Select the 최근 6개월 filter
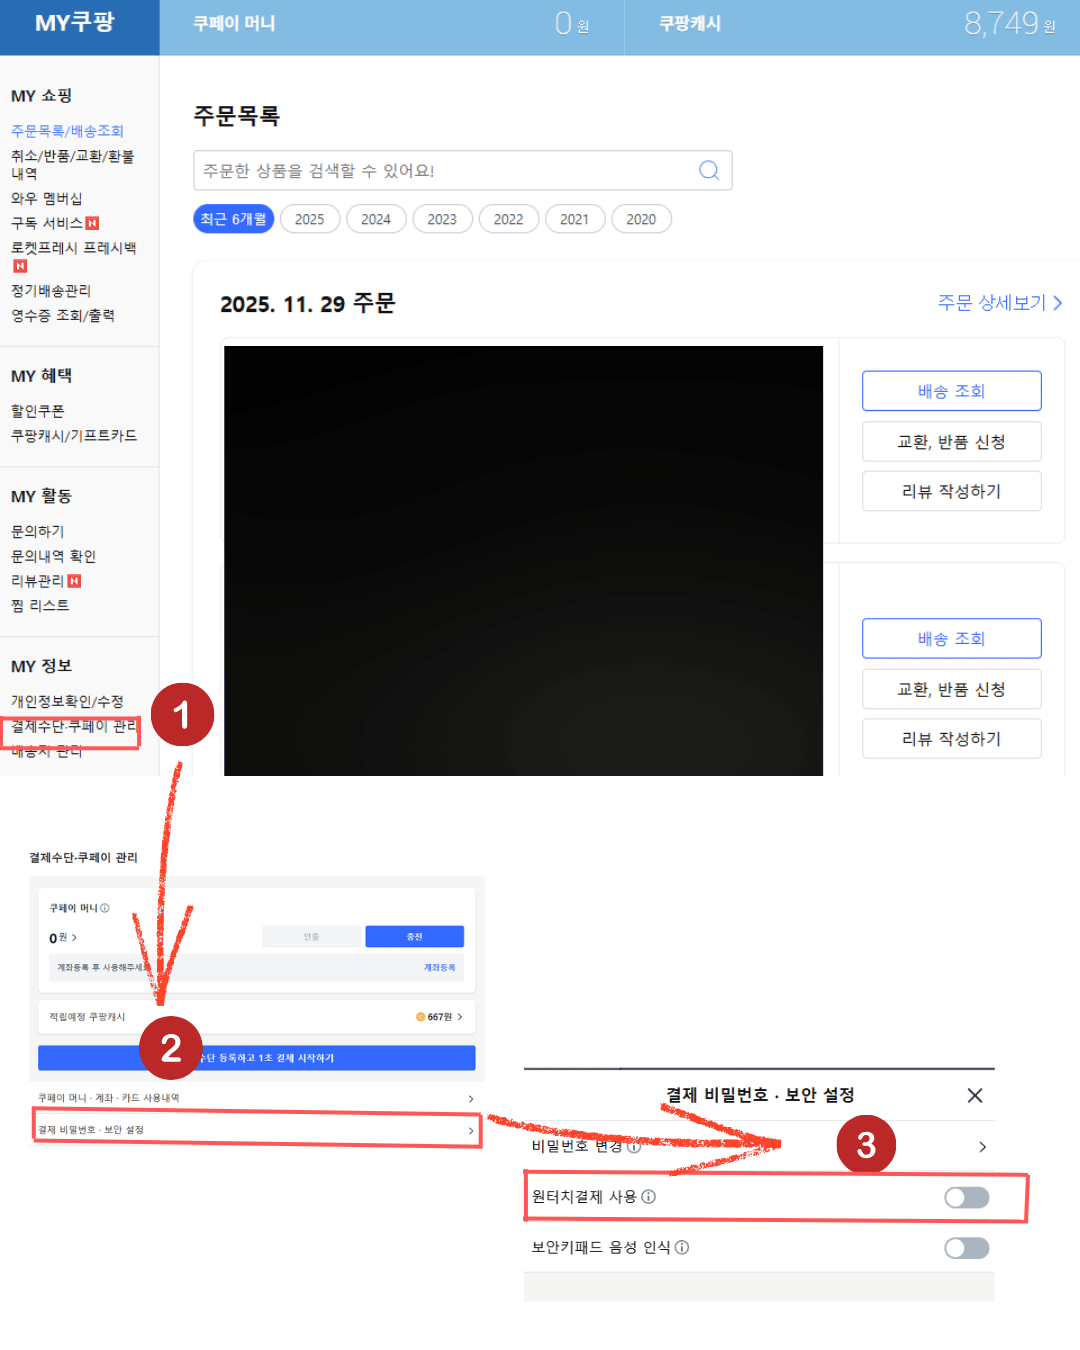The image size is (1080, 1350). pyautogui.click(x=233, y=219)
